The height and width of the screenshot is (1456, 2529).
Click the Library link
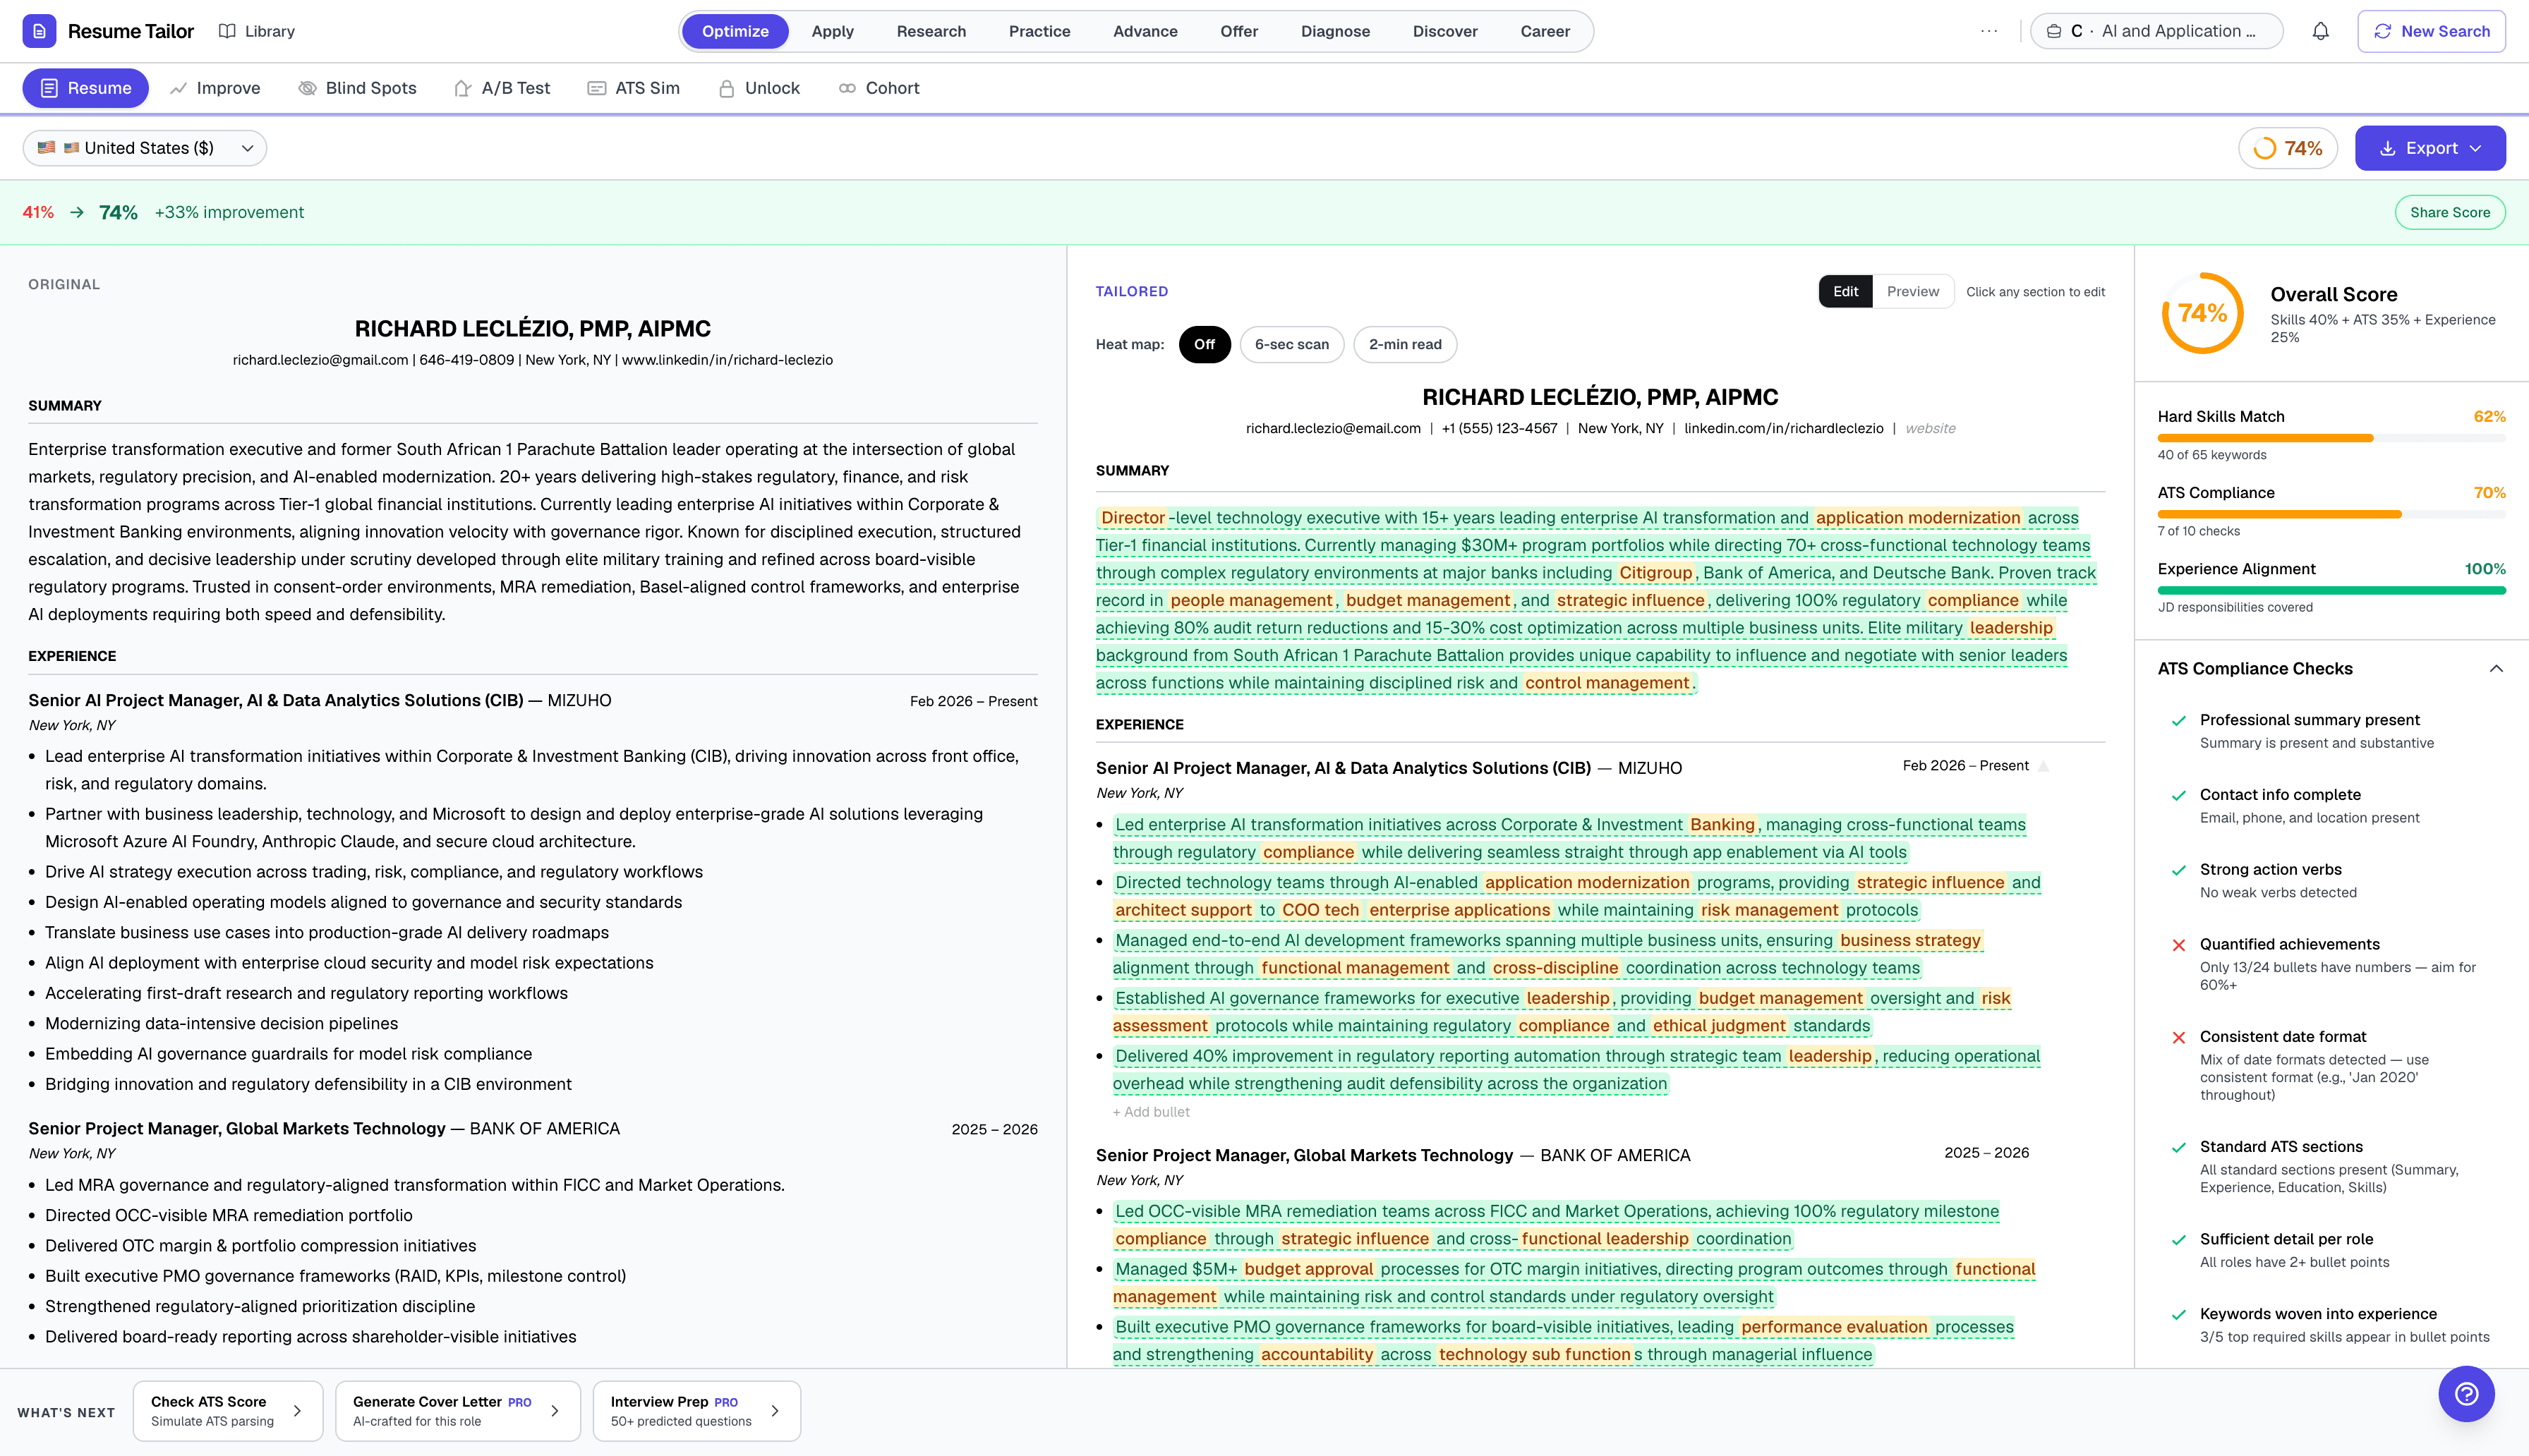[x=257, y=31]
